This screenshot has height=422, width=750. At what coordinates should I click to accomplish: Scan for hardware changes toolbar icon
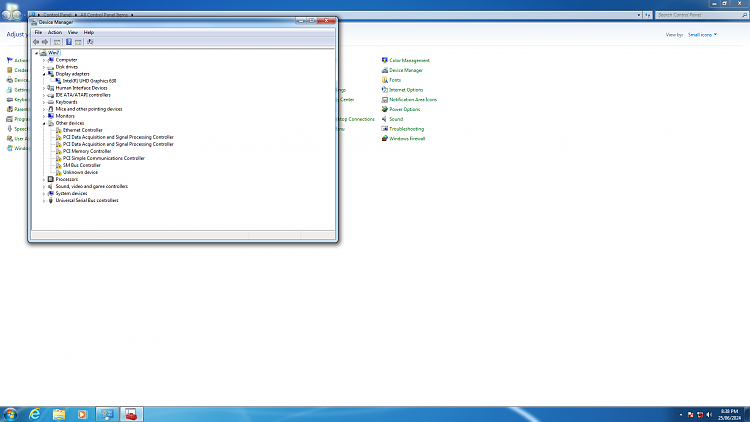click(89, 42)
